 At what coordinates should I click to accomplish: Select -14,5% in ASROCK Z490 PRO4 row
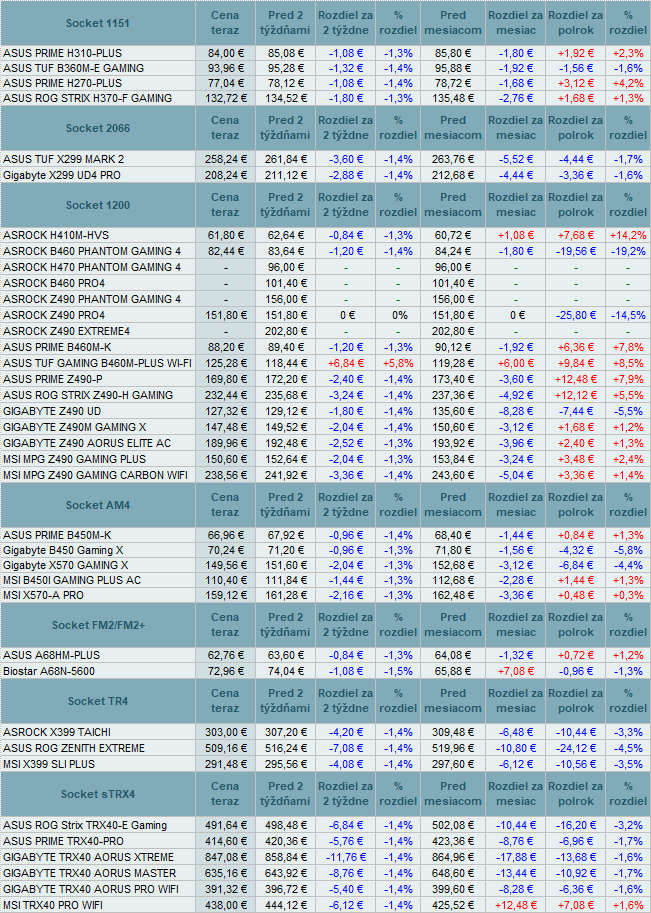coord(628,315)
